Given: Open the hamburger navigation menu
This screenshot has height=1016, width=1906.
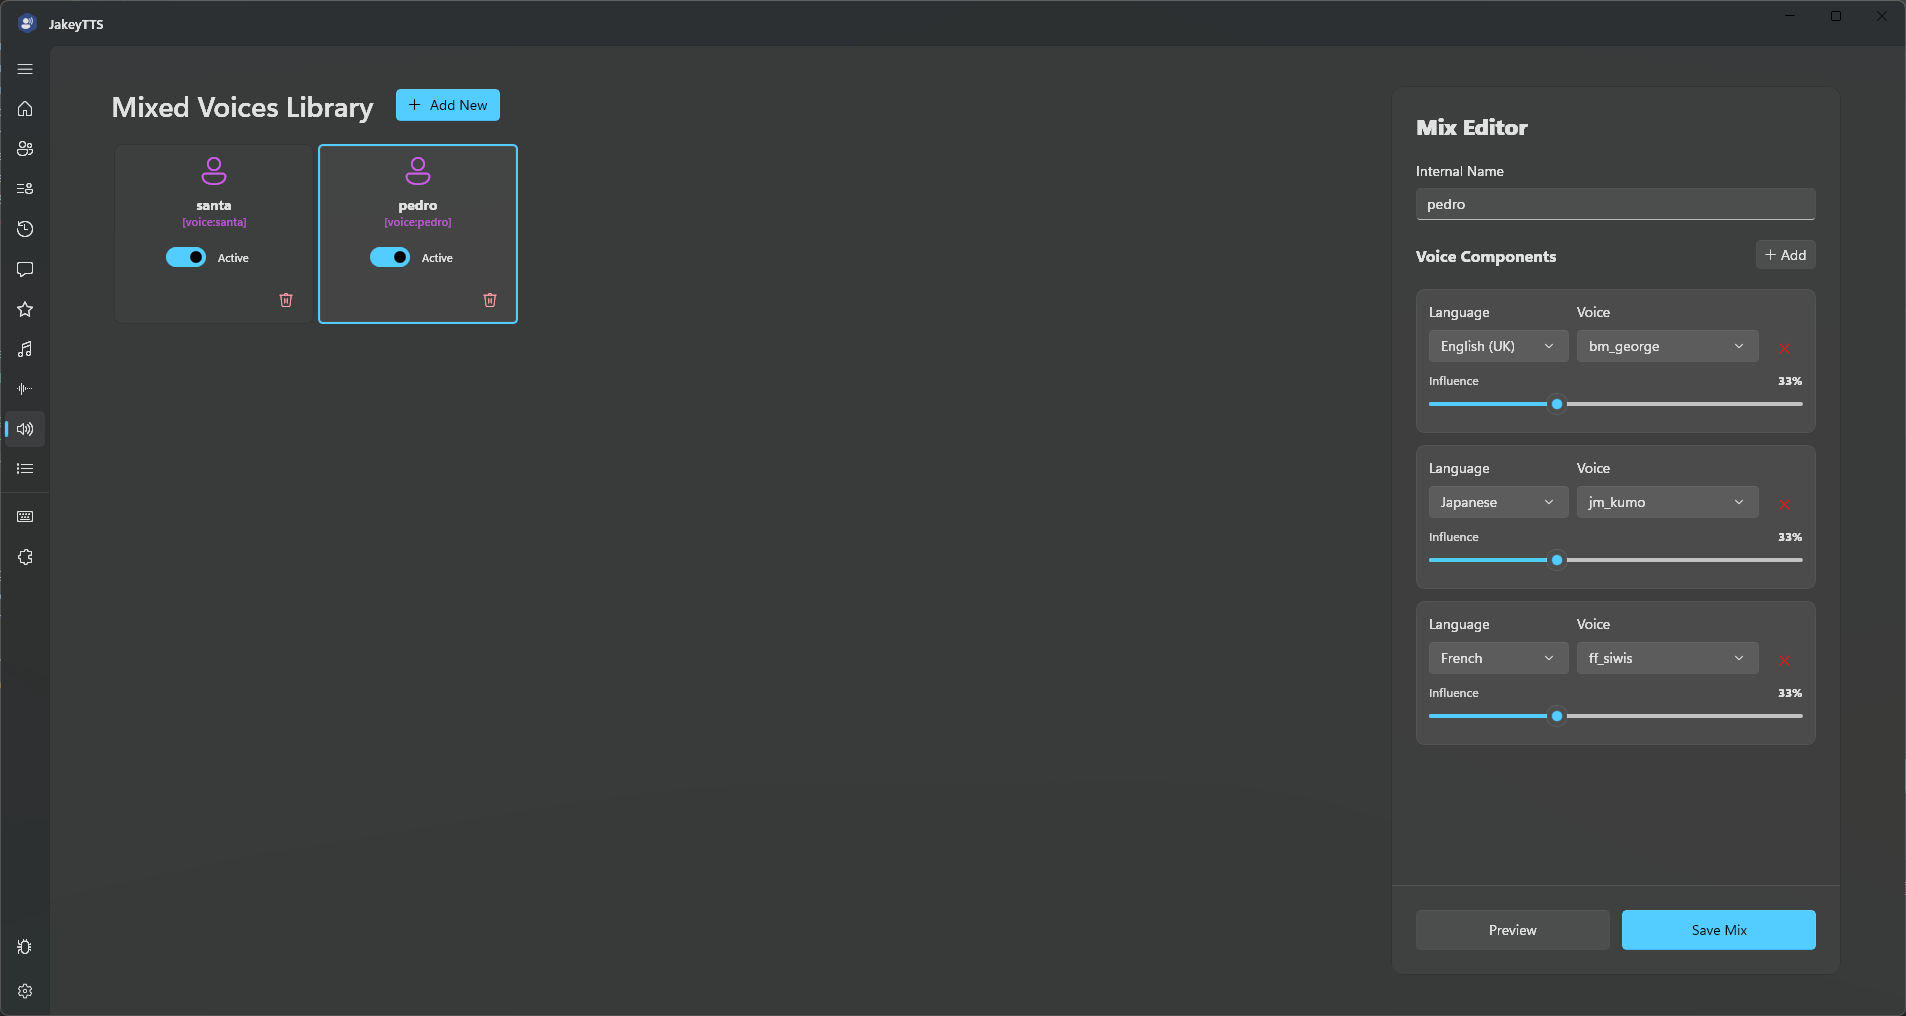Looking at the screenshot, I should (25, 69).
